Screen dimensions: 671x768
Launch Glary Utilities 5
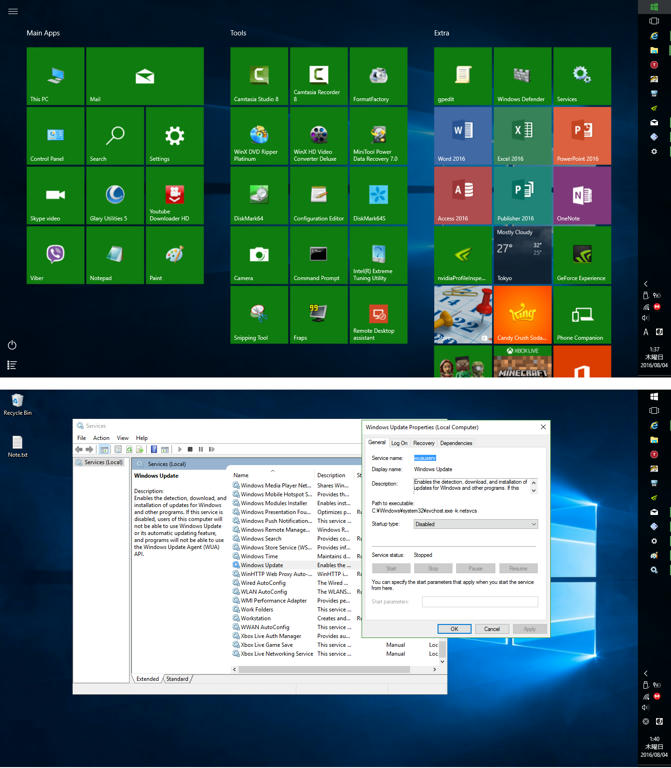(x=115, y=196)
